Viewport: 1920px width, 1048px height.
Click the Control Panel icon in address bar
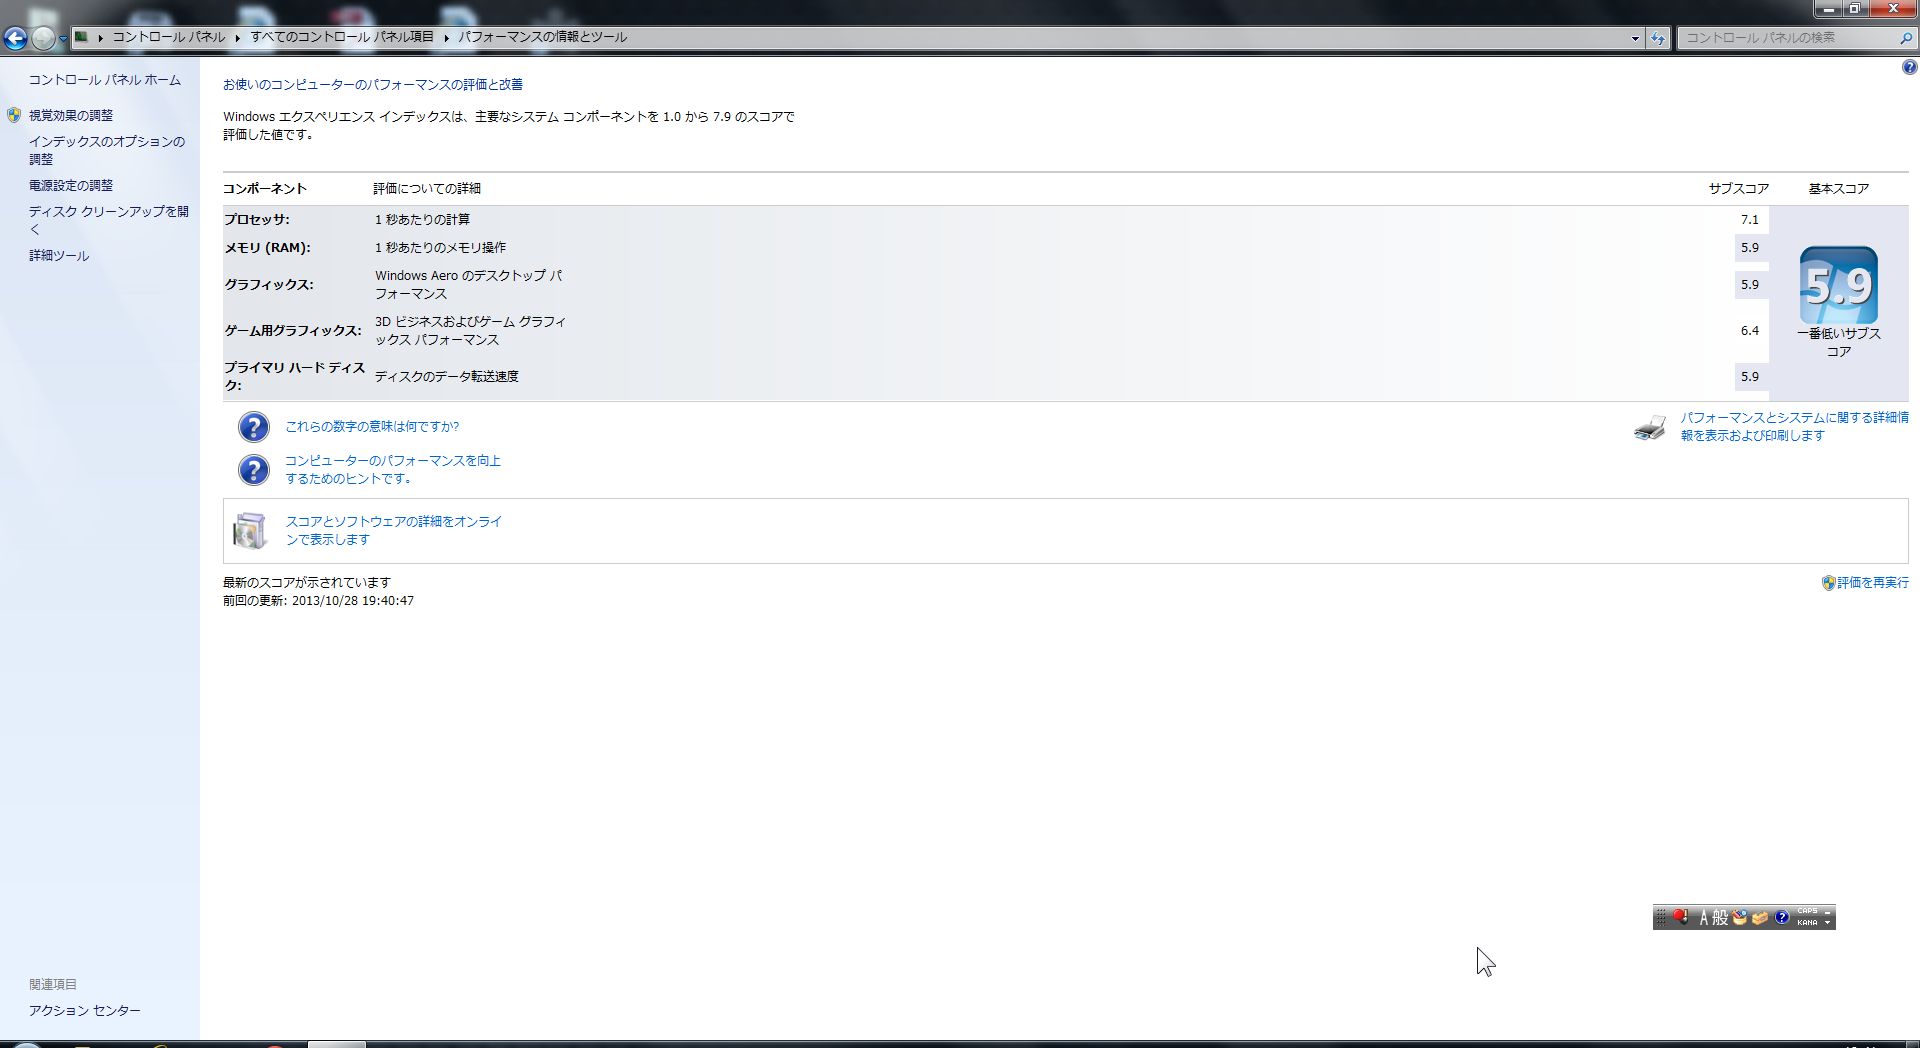click(82, 37)
